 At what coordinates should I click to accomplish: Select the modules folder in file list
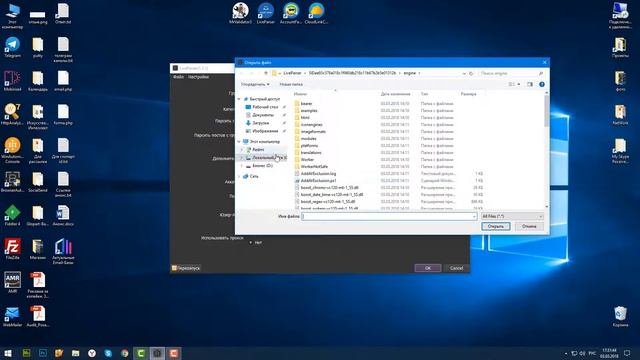click(308, 139)
